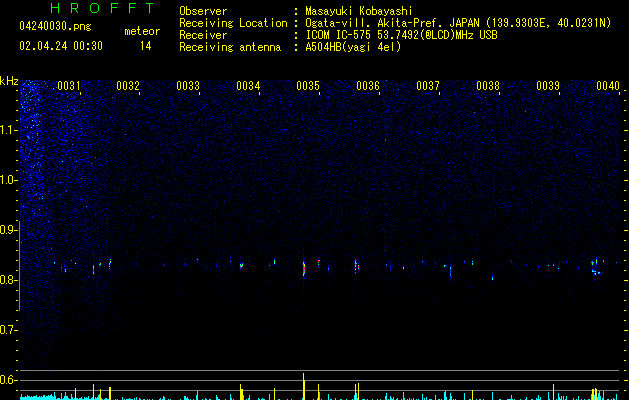Viewport: 629px width, 400px height.
Task: Click the 0.6 frequency axis label
Action: coord(8,380)
